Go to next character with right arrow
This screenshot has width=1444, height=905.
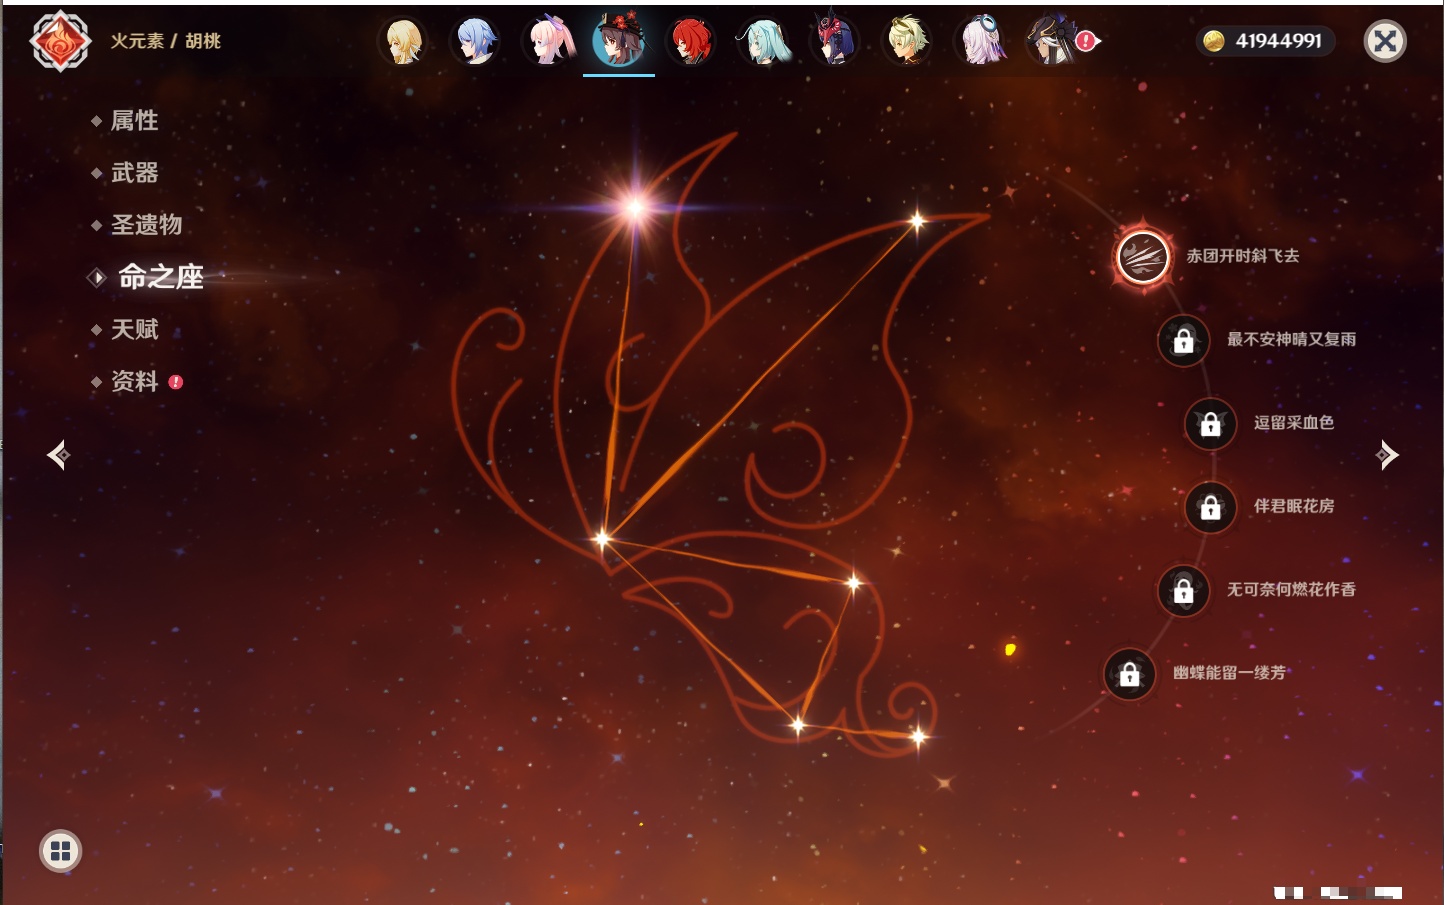[1387, 455]
